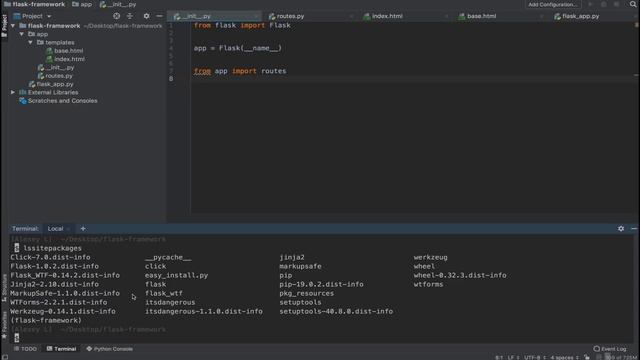Select base.html in project tree
The width and height of the screenshot is (640, 360).
pyautogui.click(x=64, y=51)
